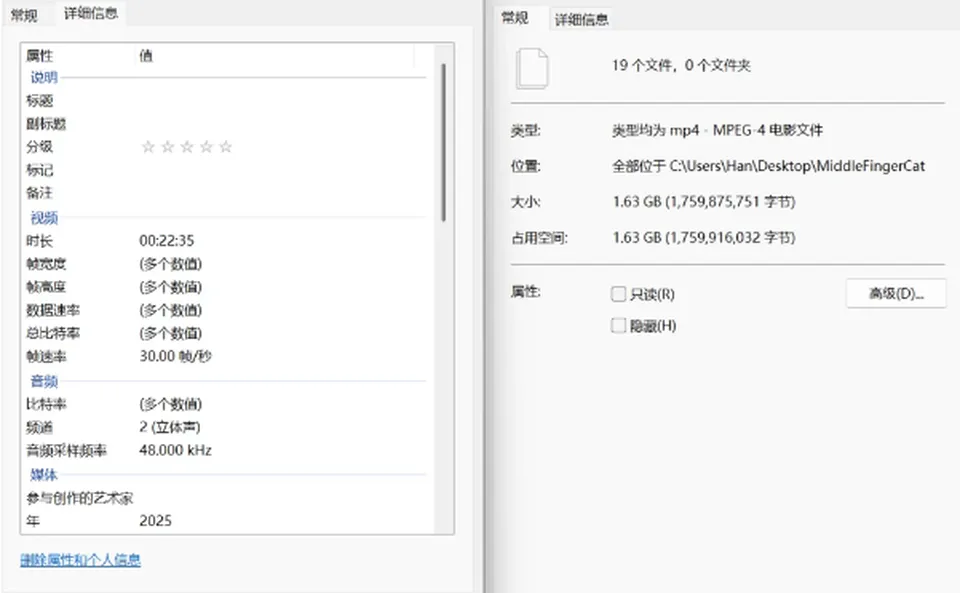Click the 音频 section header

tap(43, 381)
